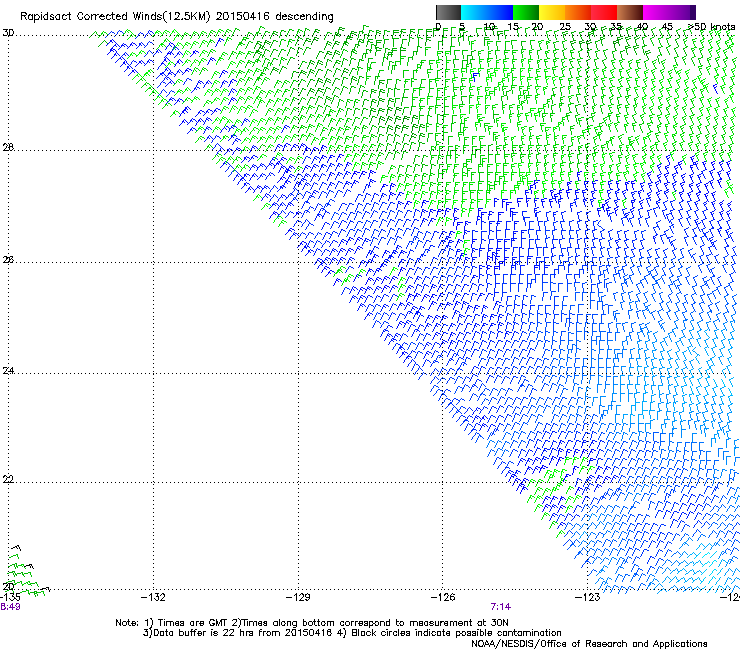Click the '>50 knots' legend label
Viewport: 740px width, 650px height.
(x=712, y=27)
